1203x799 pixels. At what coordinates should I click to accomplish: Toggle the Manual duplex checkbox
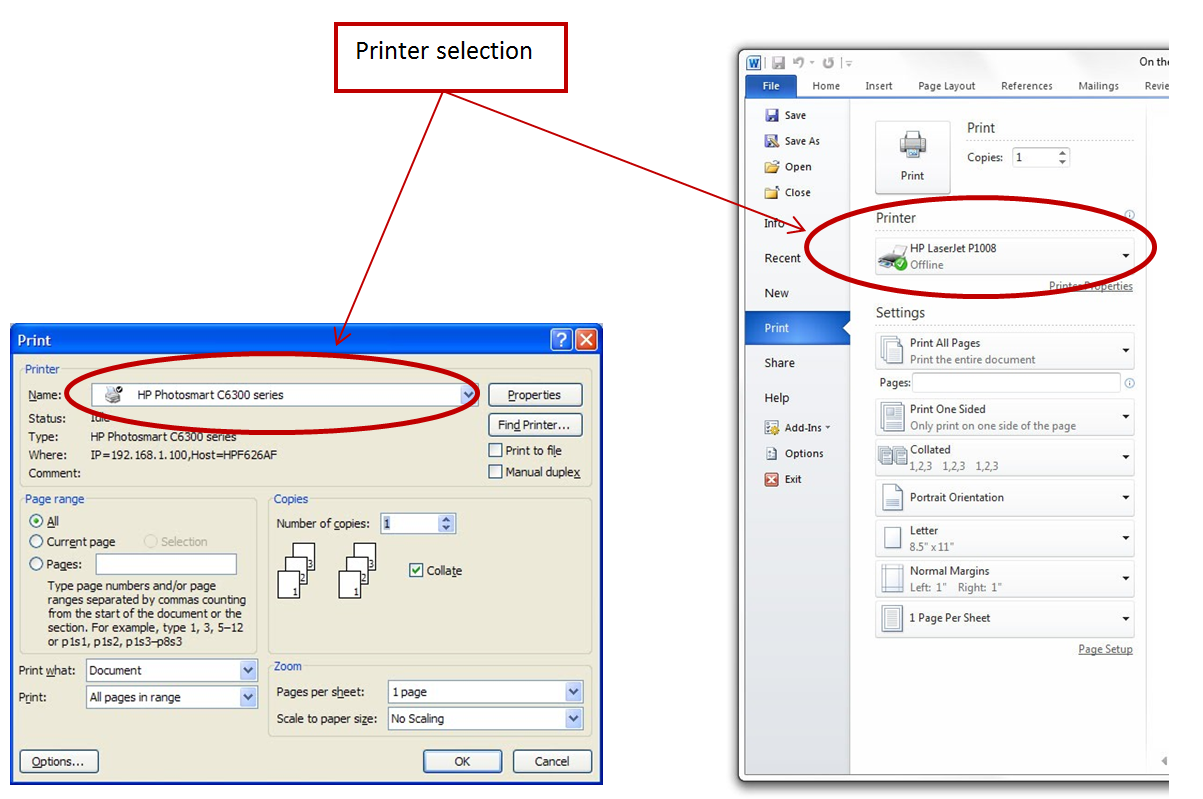tap(495, 472)
